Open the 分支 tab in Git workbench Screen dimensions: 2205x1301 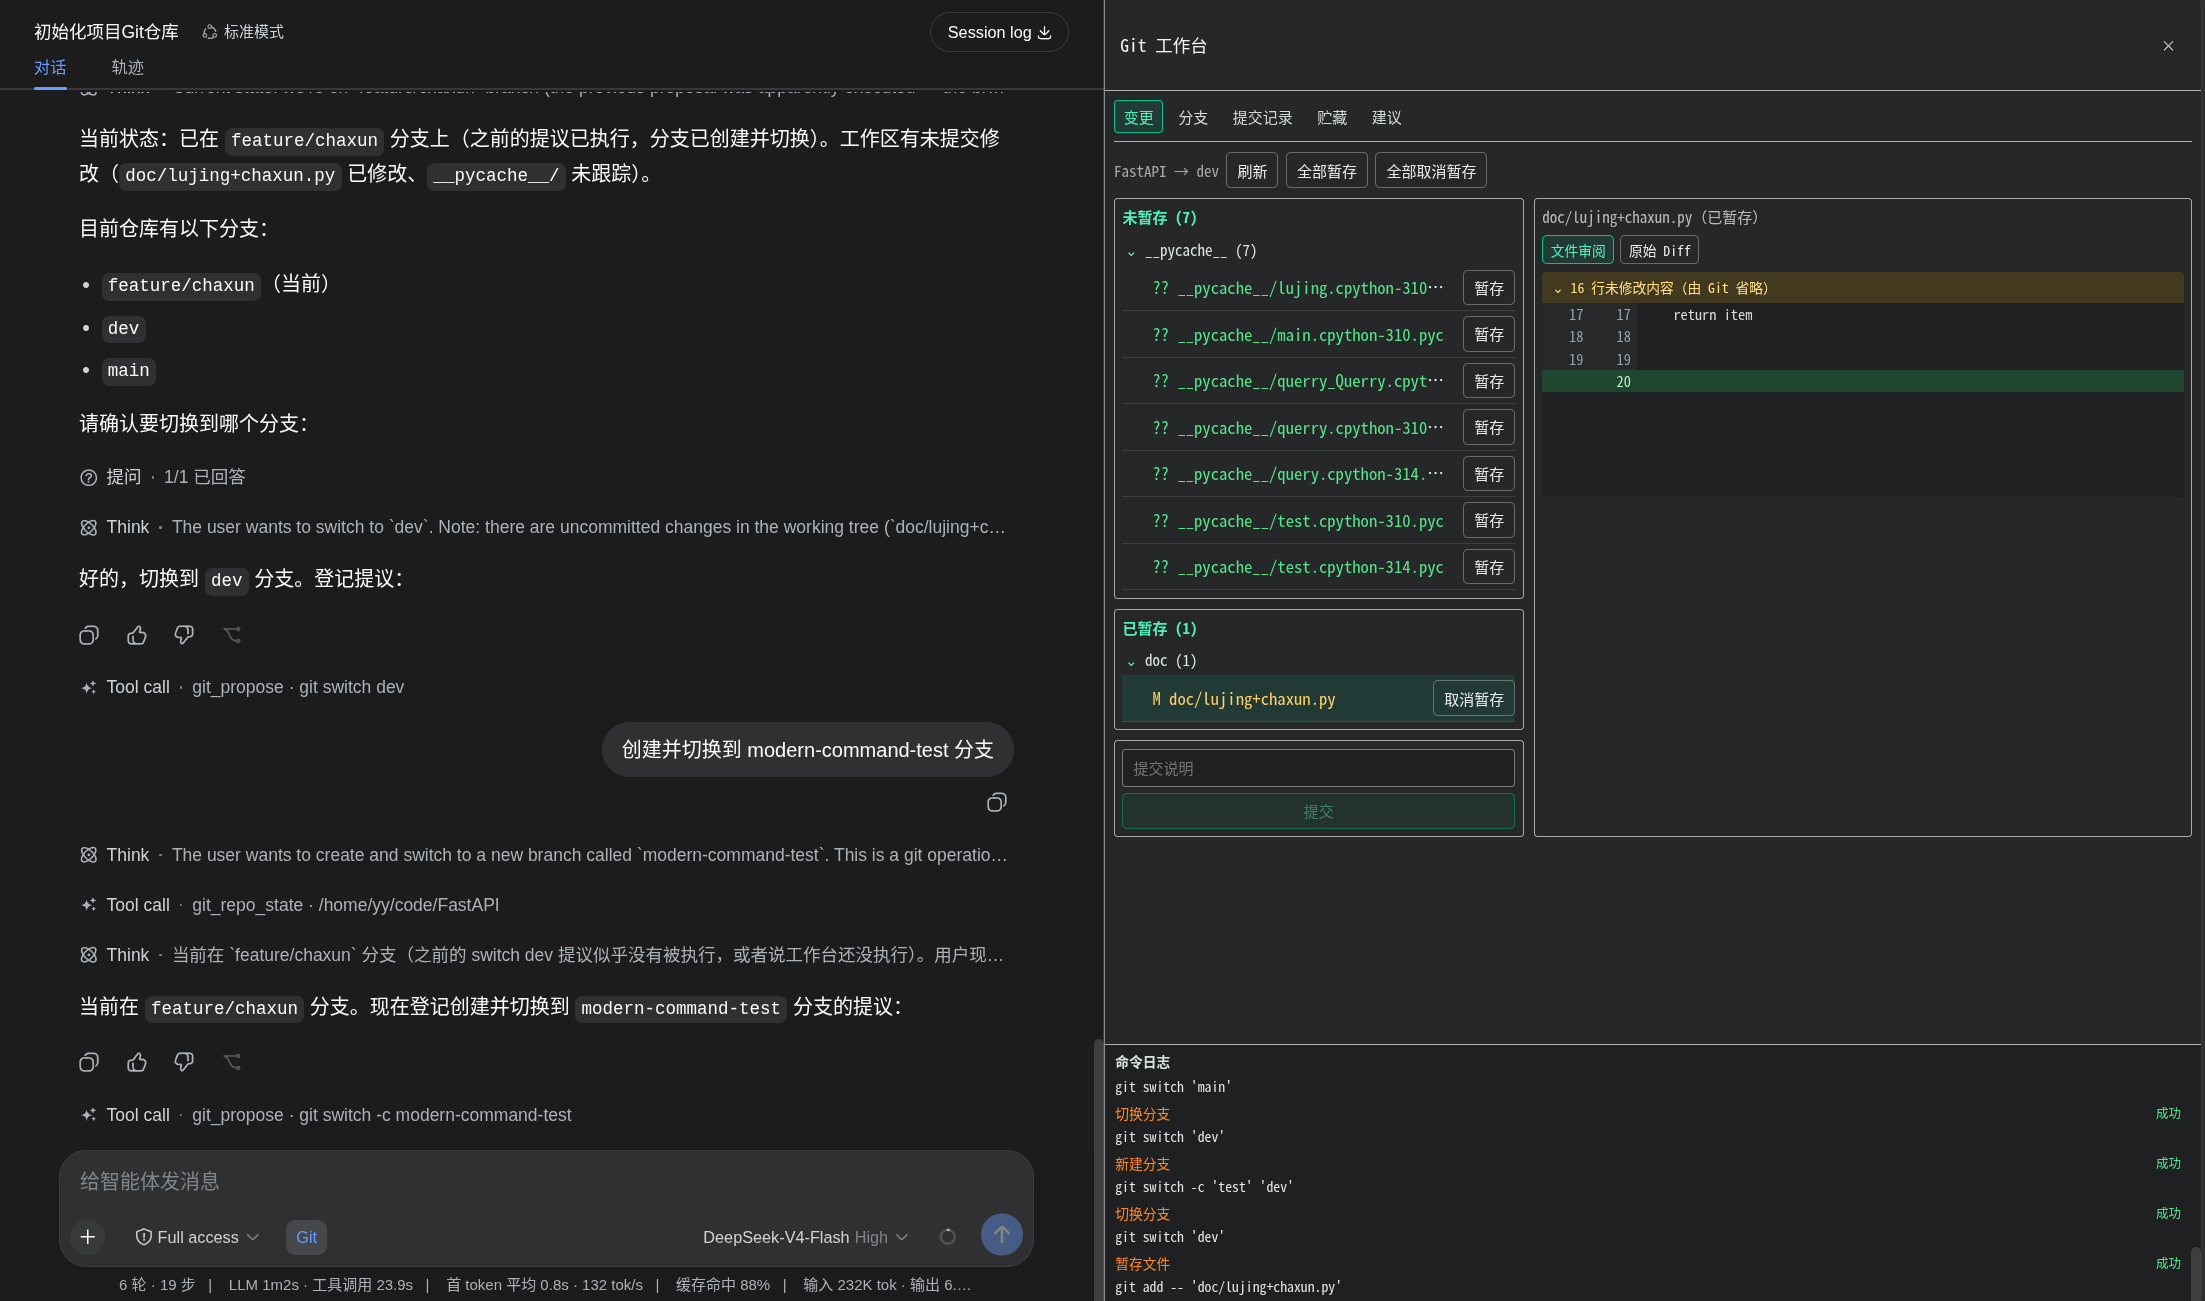click(1193, 118)
